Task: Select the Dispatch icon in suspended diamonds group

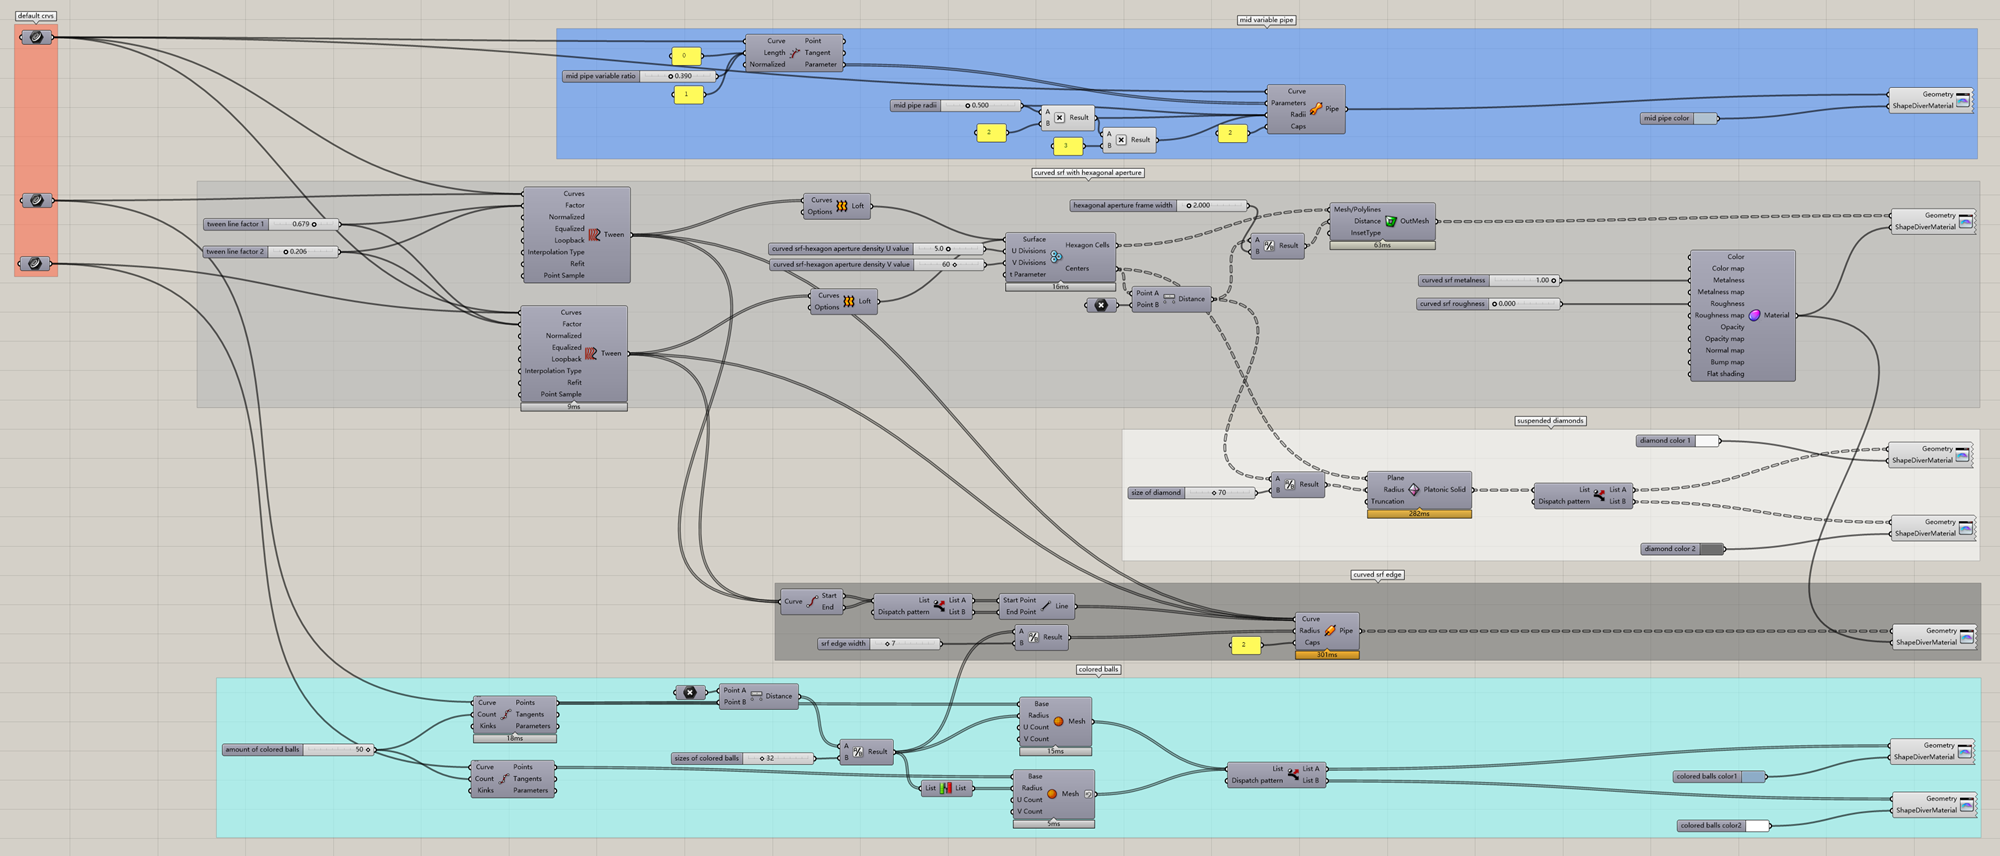Action: click(x=1599, y=495)
